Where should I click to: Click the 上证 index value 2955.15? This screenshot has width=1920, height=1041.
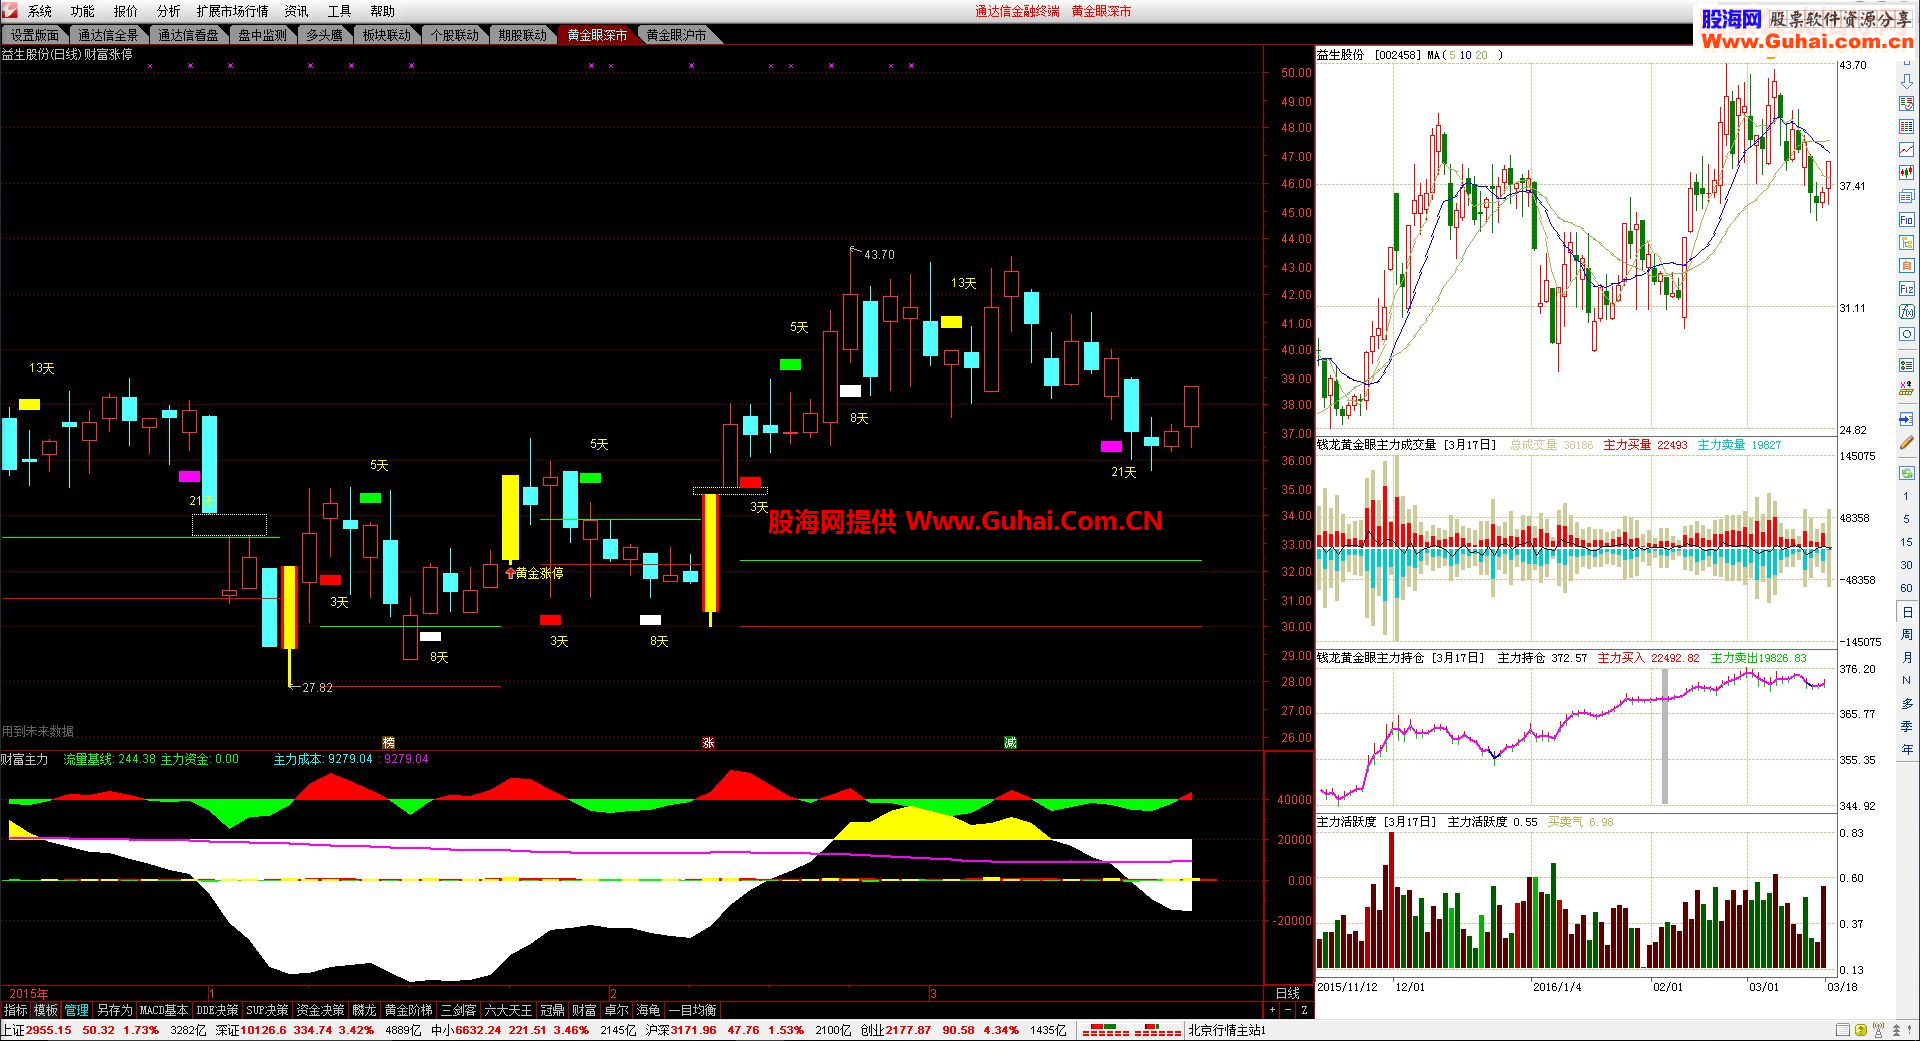[x=49, y=1030]
